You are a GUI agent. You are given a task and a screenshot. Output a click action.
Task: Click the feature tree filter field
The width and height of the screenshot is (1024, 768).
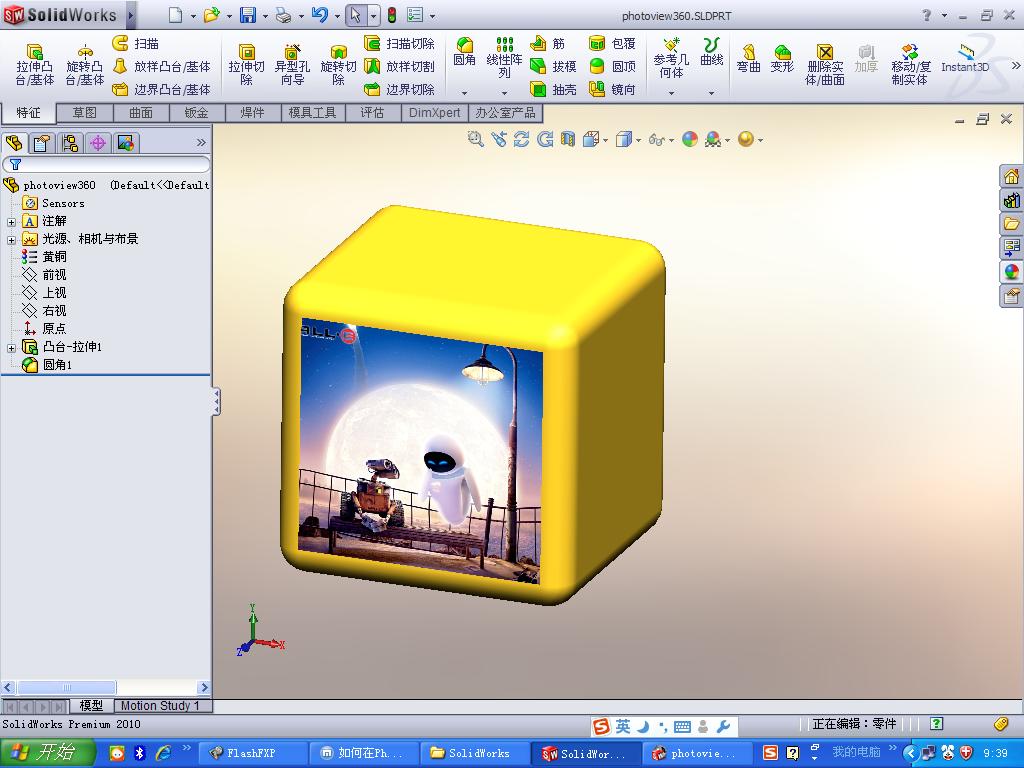click(x=106, y=164)
